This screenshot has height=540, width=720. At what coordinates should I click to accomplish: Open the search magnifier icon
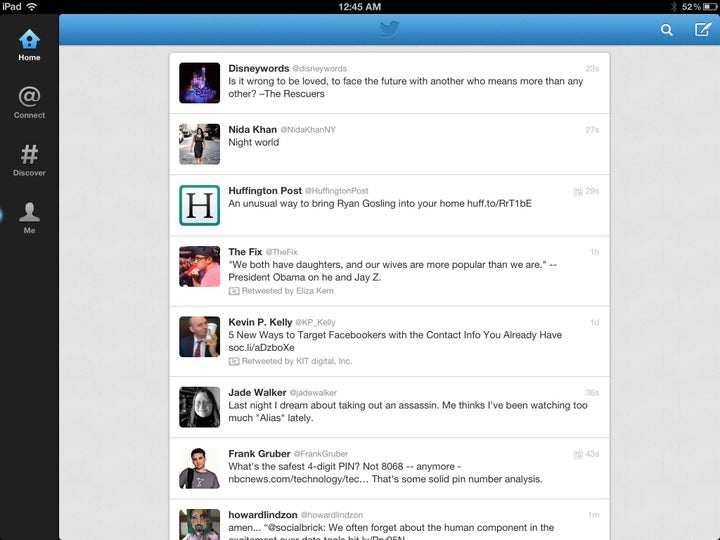pos(667,30)
